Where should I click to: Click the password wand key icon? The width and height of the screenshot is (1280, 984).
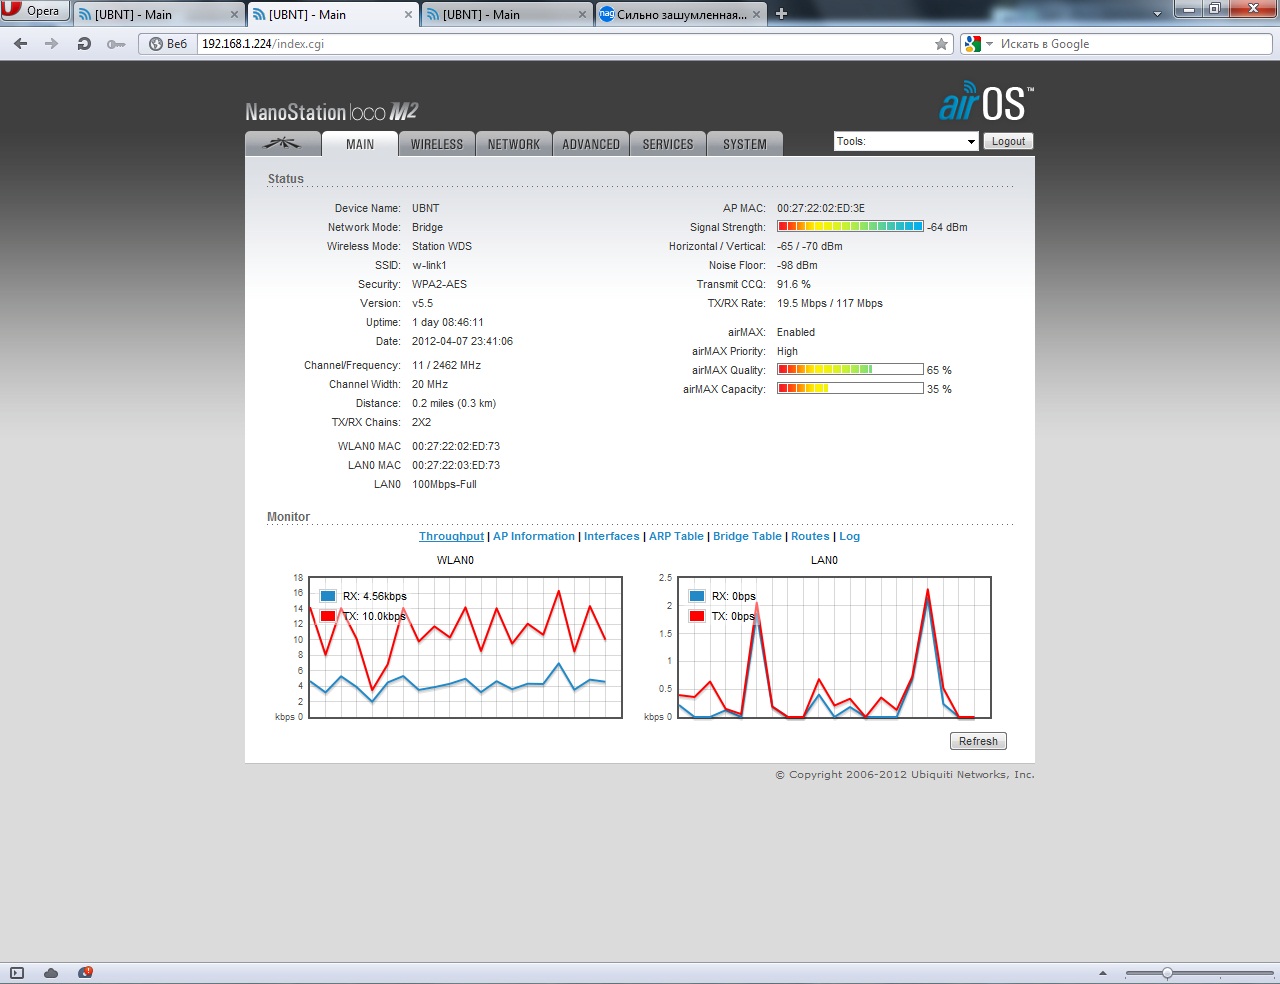coord(116,44)
